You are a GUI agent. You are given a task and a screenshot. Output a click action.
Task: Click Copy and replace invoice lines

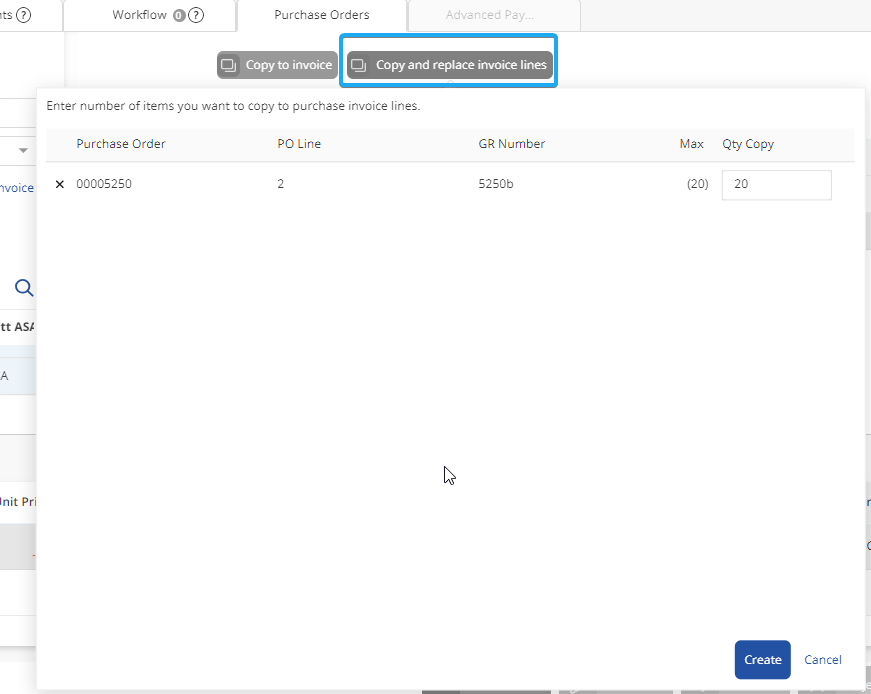450,65
